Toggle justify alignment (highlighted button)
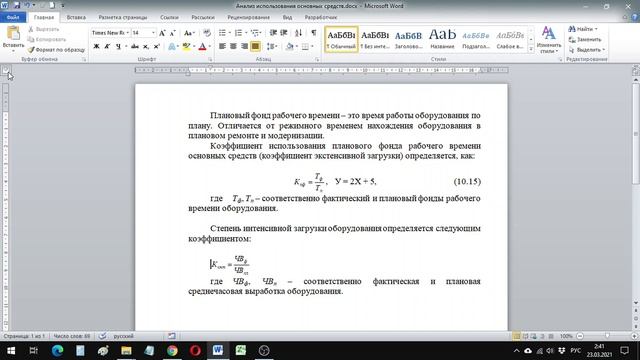The height and width of the screenshot is (360, 640). pos(255,47)
